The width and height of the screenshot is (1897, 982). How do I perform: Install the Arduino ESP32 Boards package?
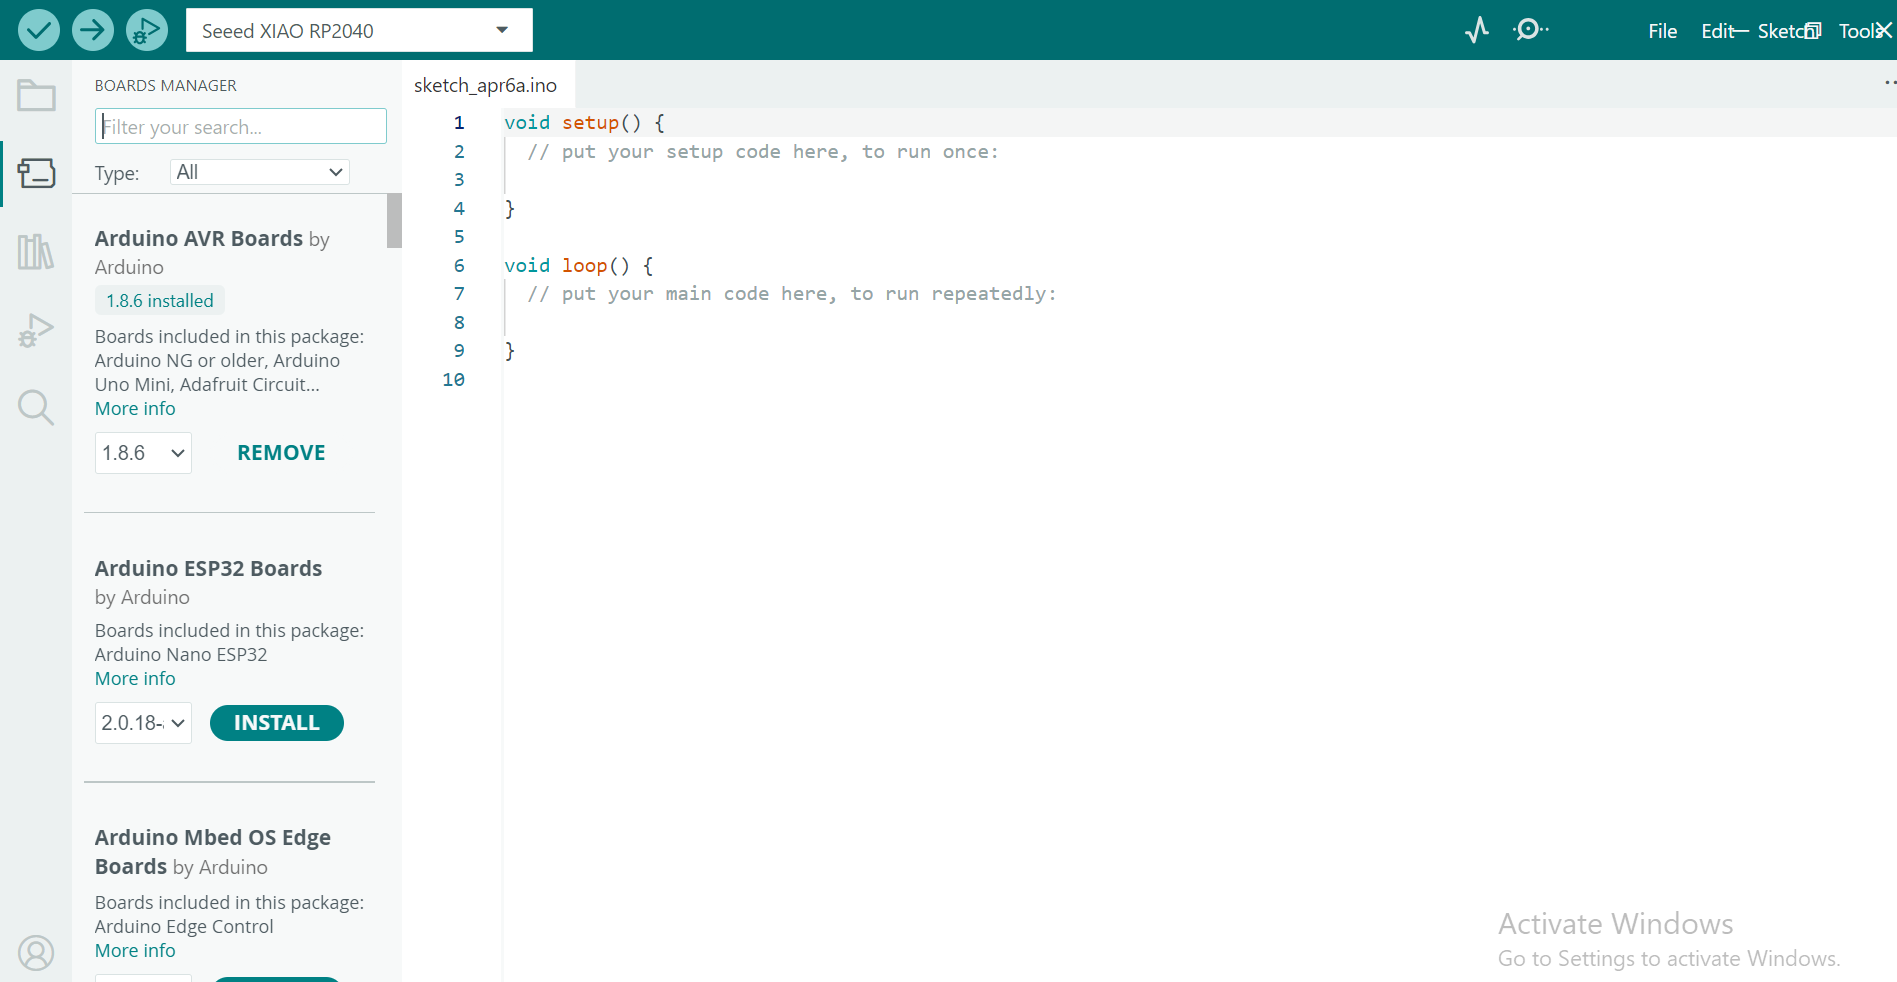(x=277, y=723)
